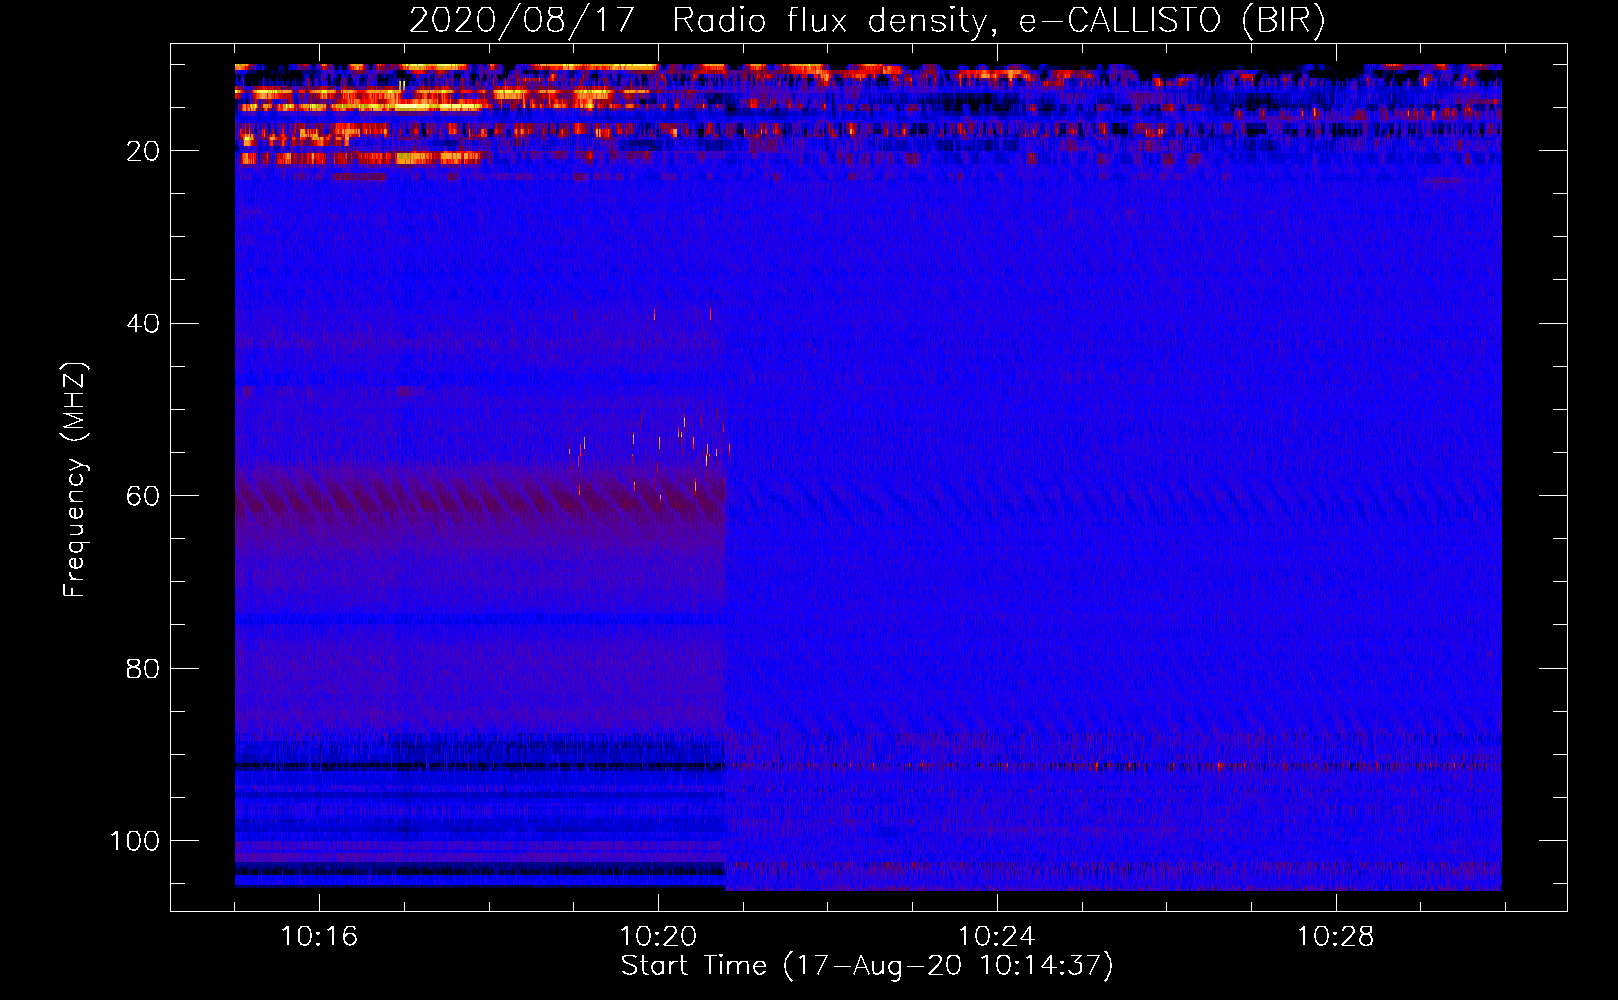1618x1000 pixels.
Task: Click the 'Frequency (MHZ)' axis label
Action: [75, 480]
